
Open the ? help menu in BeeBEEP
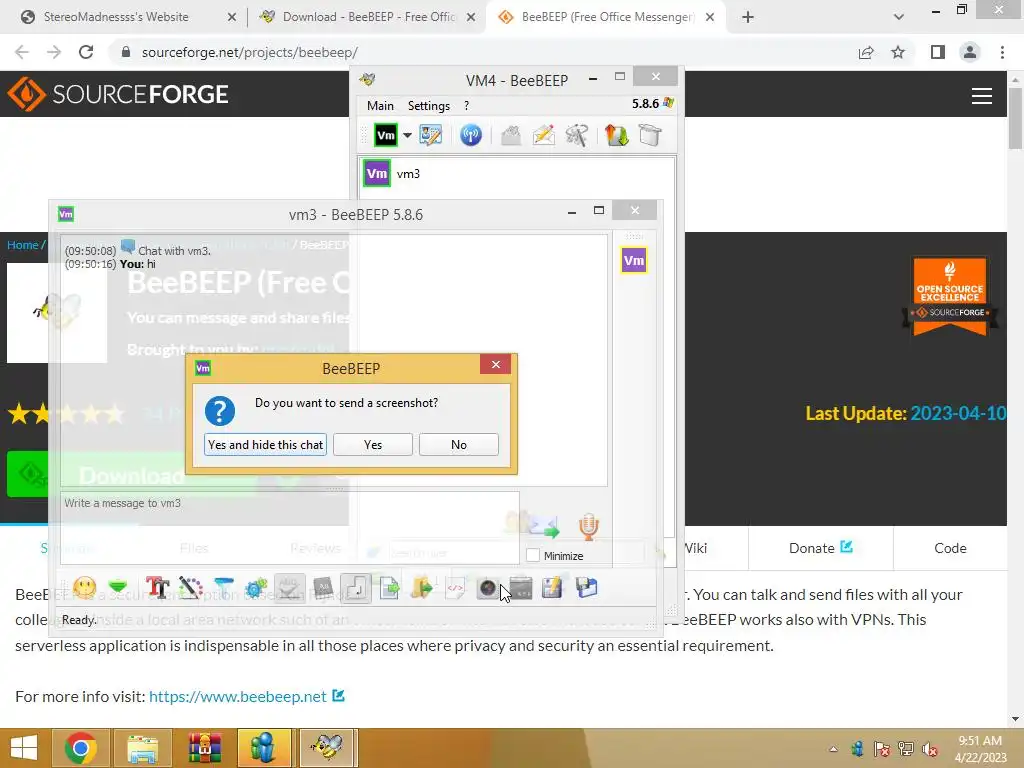point(466,106)
